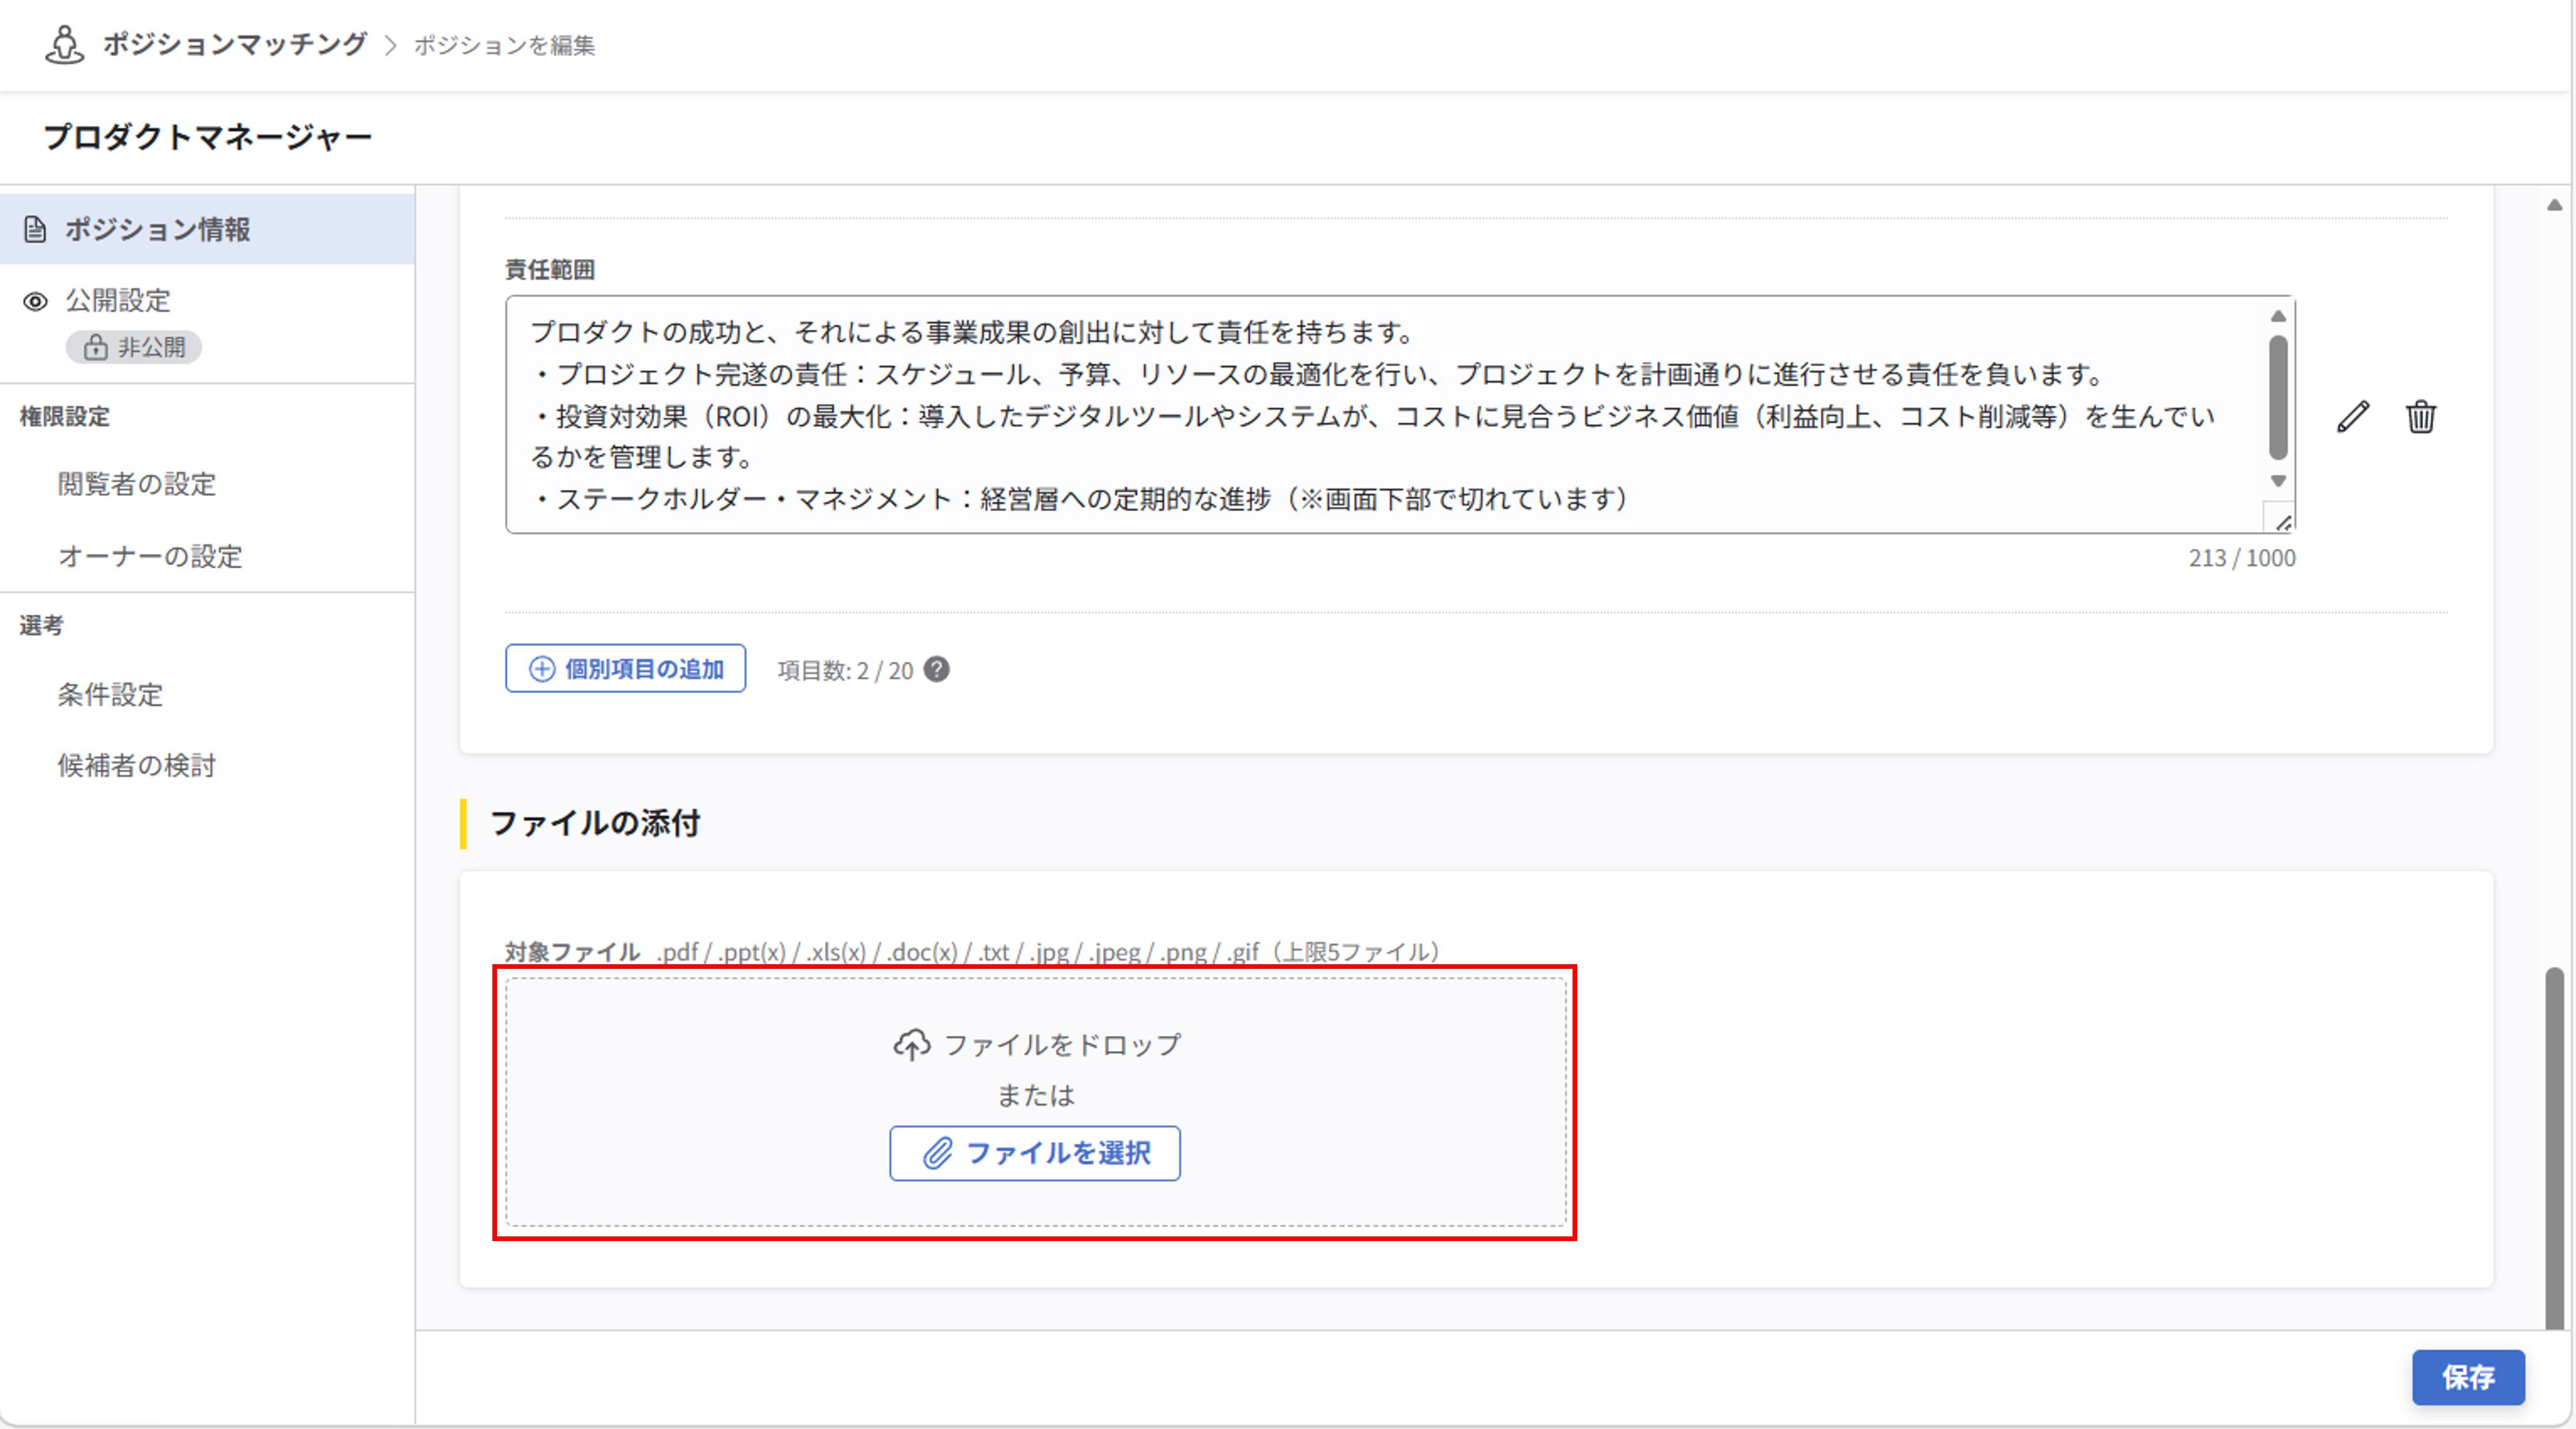Click the textarea resize handle corner

2282,521
